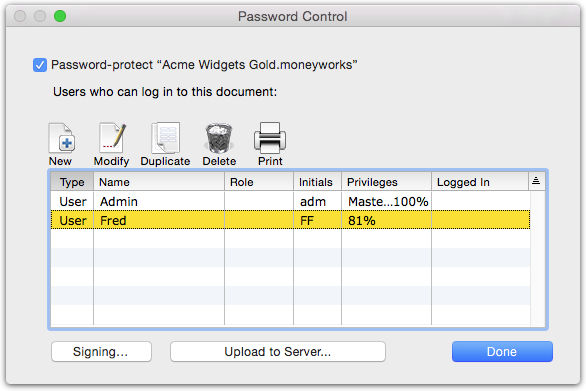
Task: Open the Signing... dialog
Action: [101, 351]
